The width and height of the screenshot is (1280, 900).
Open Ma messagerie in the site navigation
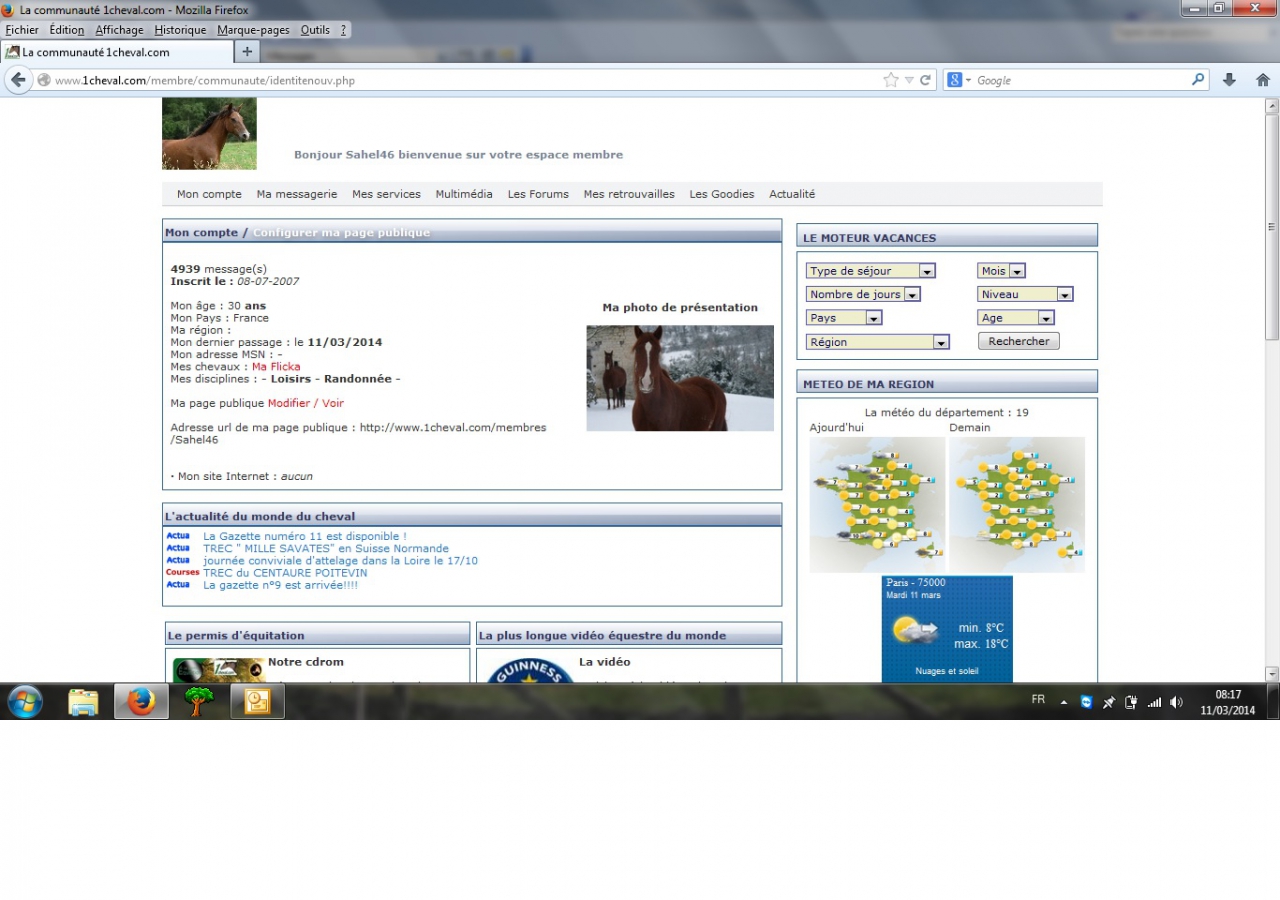296,194
